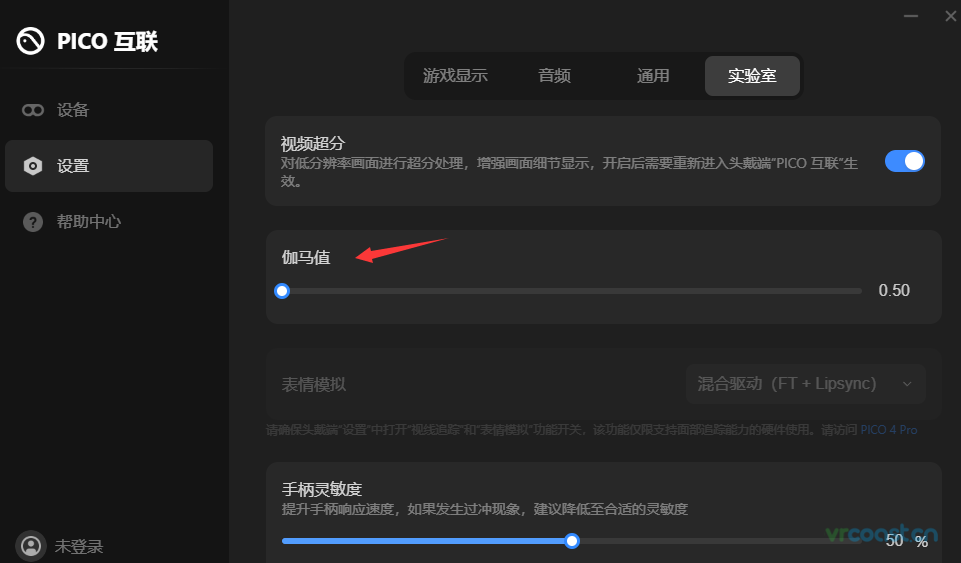The height and width of the screenshot is (563, 961).
Task: Click the 伽马值 label
Action: coord(306,257)
